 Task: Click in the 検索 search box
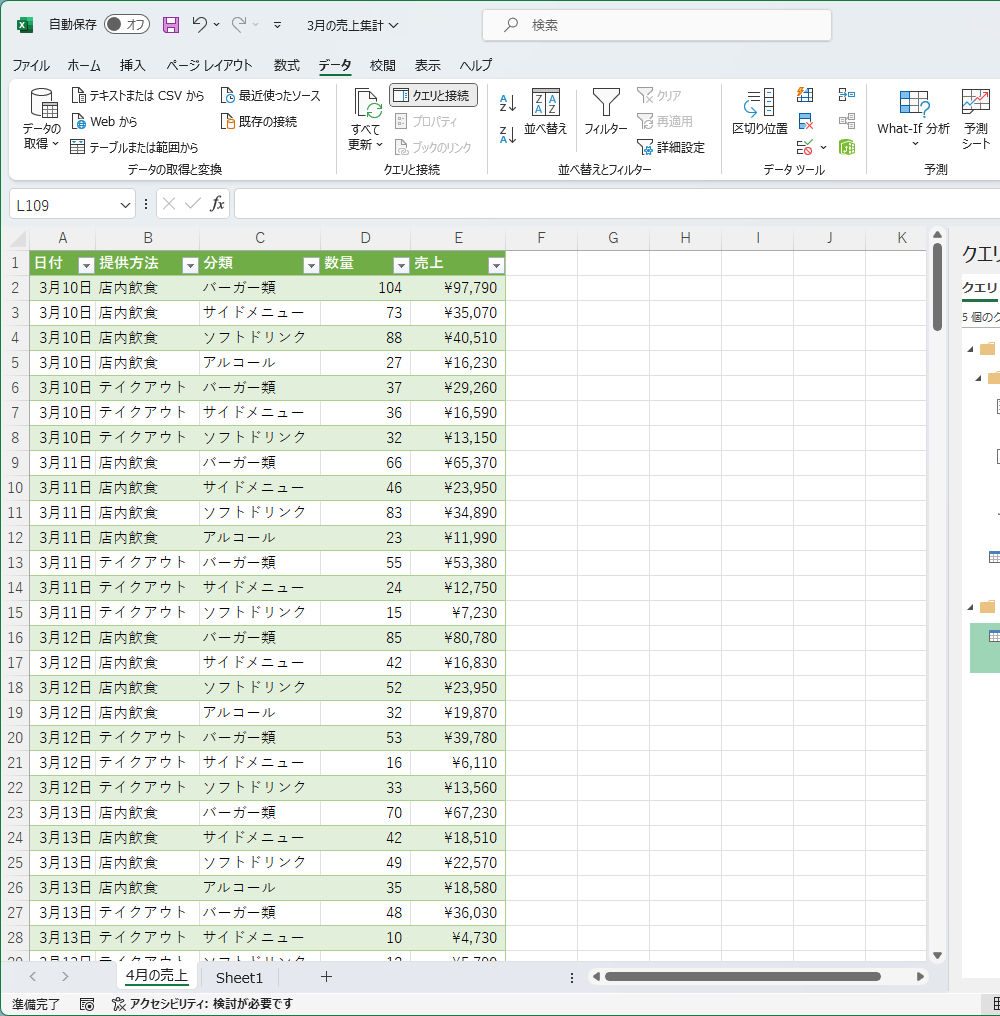[x=656, y=25]
